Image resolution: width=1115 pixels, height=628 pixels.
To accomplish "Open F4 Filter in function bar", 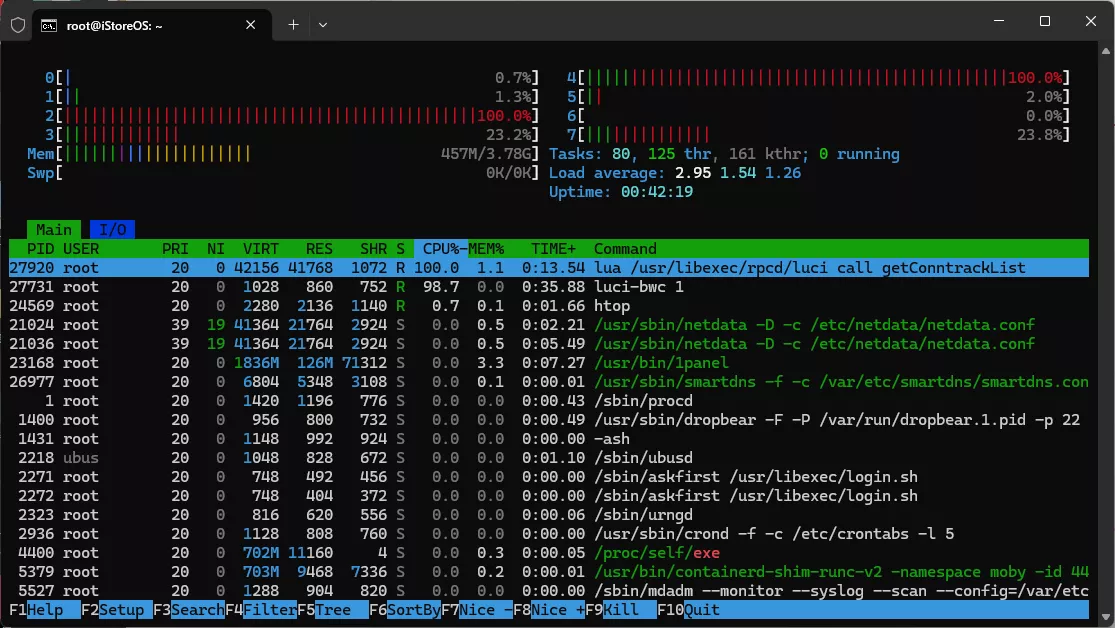I will [269, 610].
